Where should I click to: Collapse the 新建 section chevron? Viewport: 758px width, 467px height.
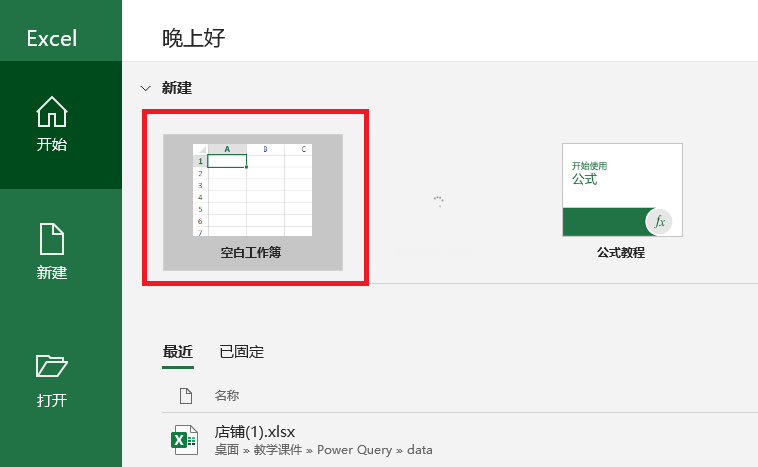coord(146,88)
